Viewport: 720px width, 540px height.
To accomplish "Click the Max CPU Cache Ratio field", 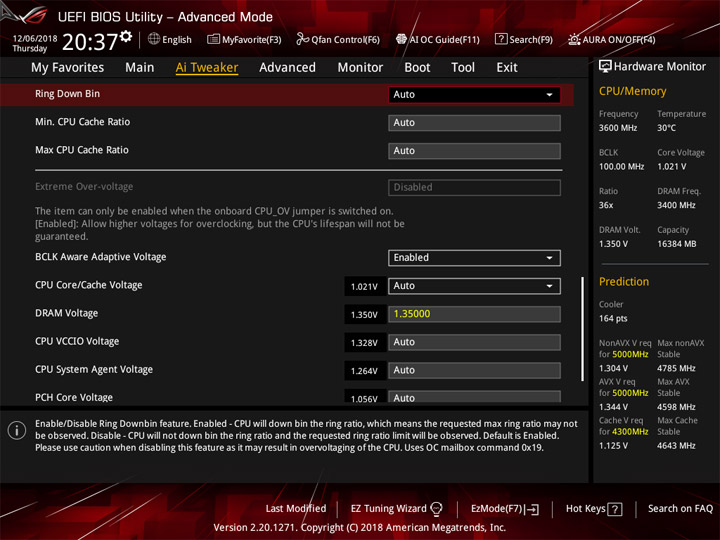I will click(x=474, y=151).
